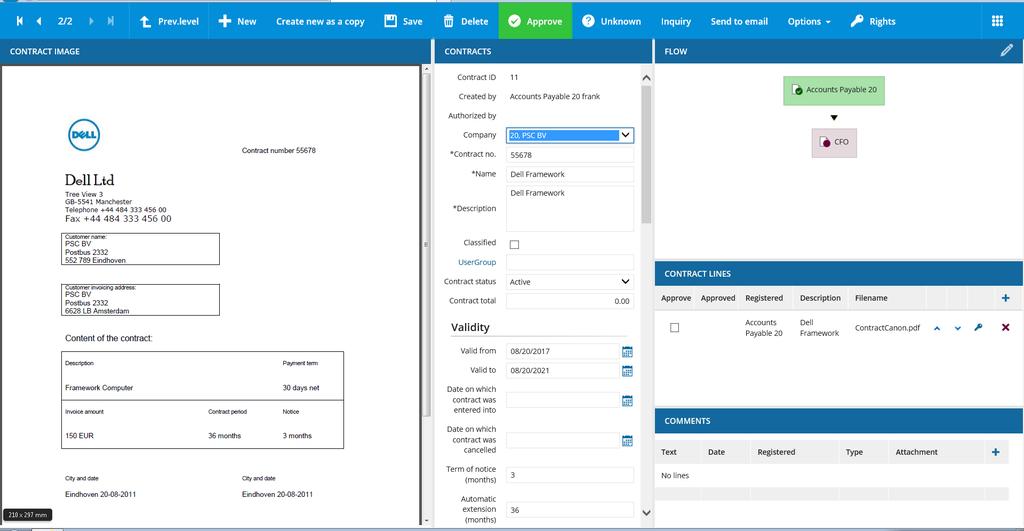Click the Approved column header
1024x531 pixels.
[x=718, y=298]
